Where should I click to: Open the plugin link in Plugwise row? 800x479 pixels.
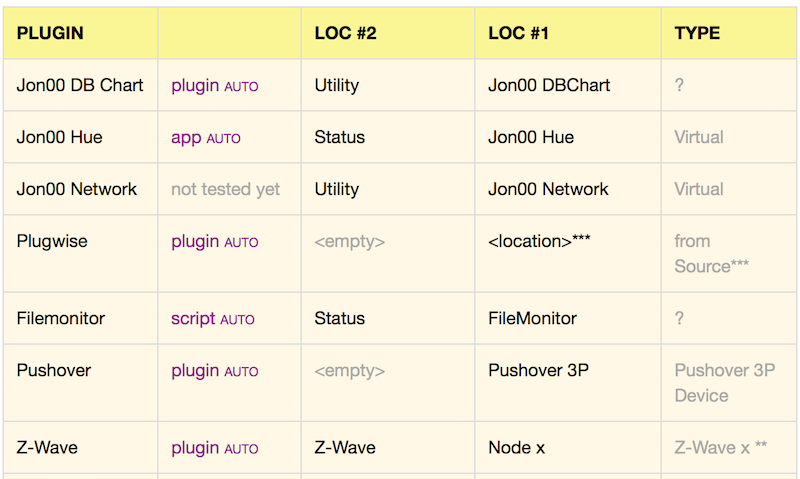(195, 242)
